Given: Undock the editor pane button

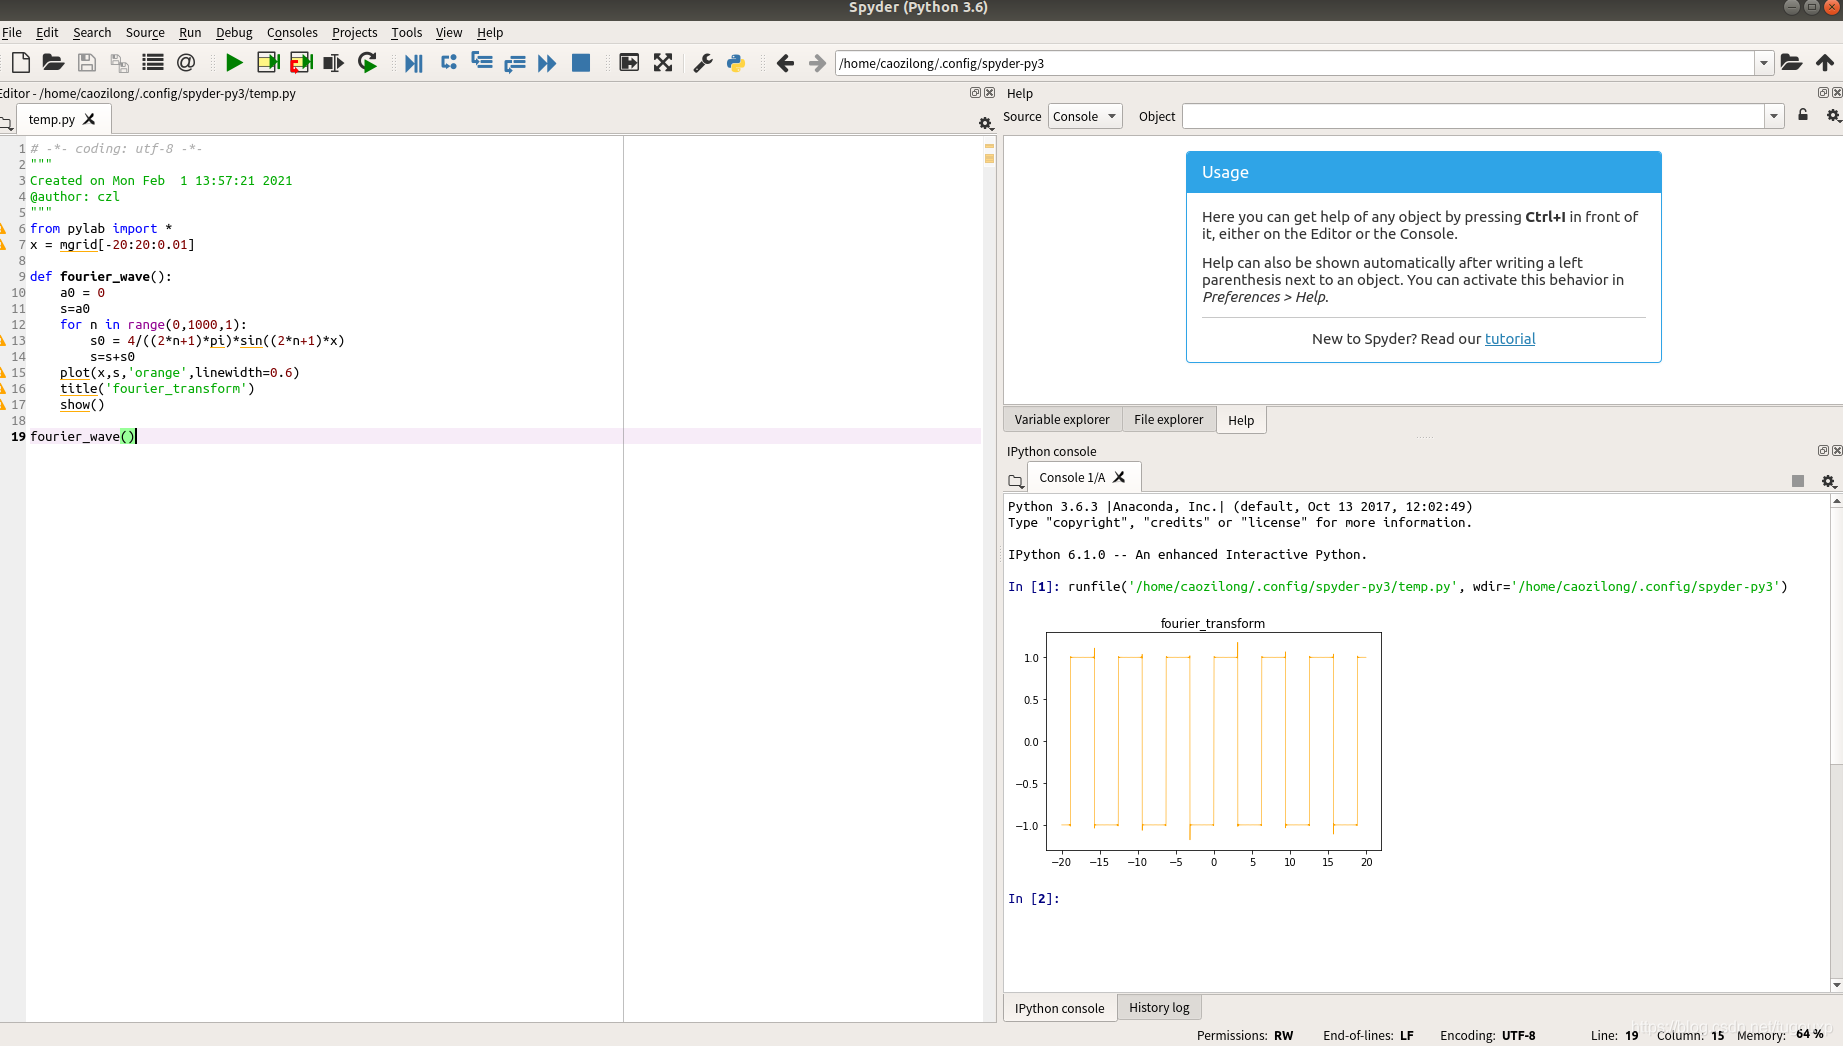Looking at the screenshot, I should pyautogui.click(x=975, y=93).
